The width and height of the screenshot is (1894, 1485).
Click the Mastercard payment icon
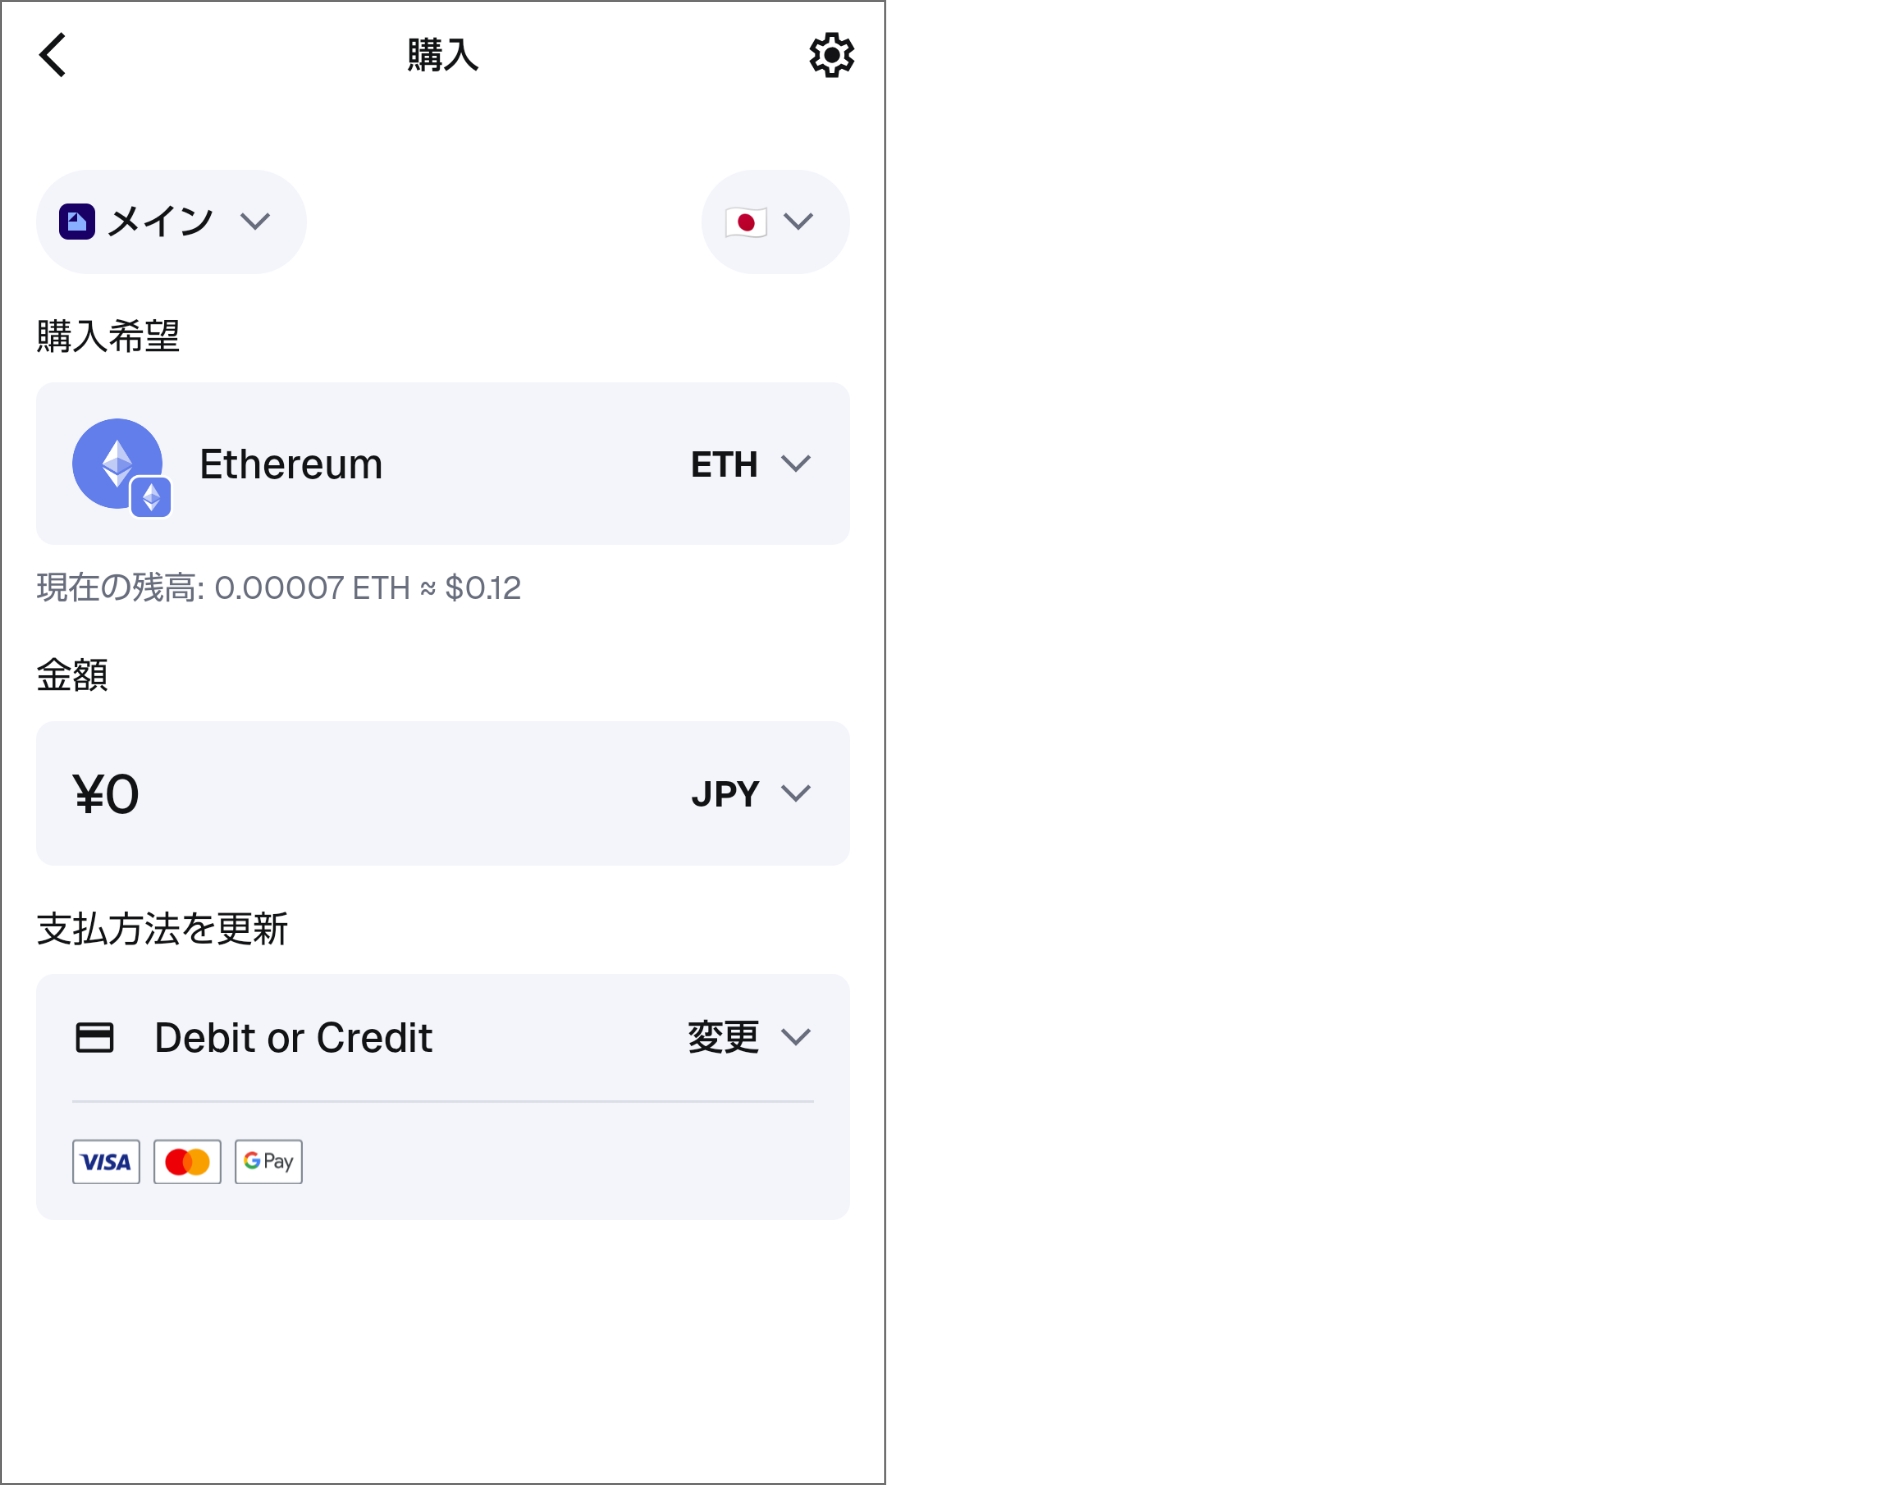tap(186, 1161)
